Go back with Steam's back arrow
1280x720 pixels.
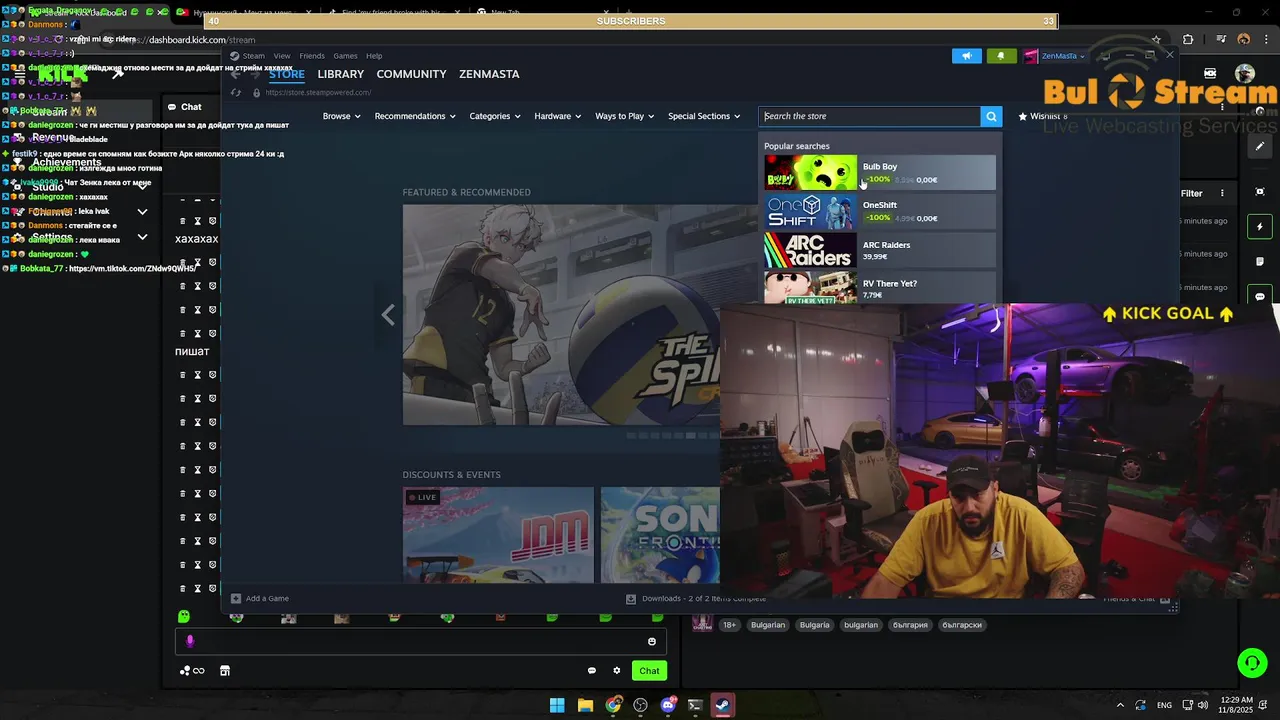pyautogui.click(x=236, y=74)
